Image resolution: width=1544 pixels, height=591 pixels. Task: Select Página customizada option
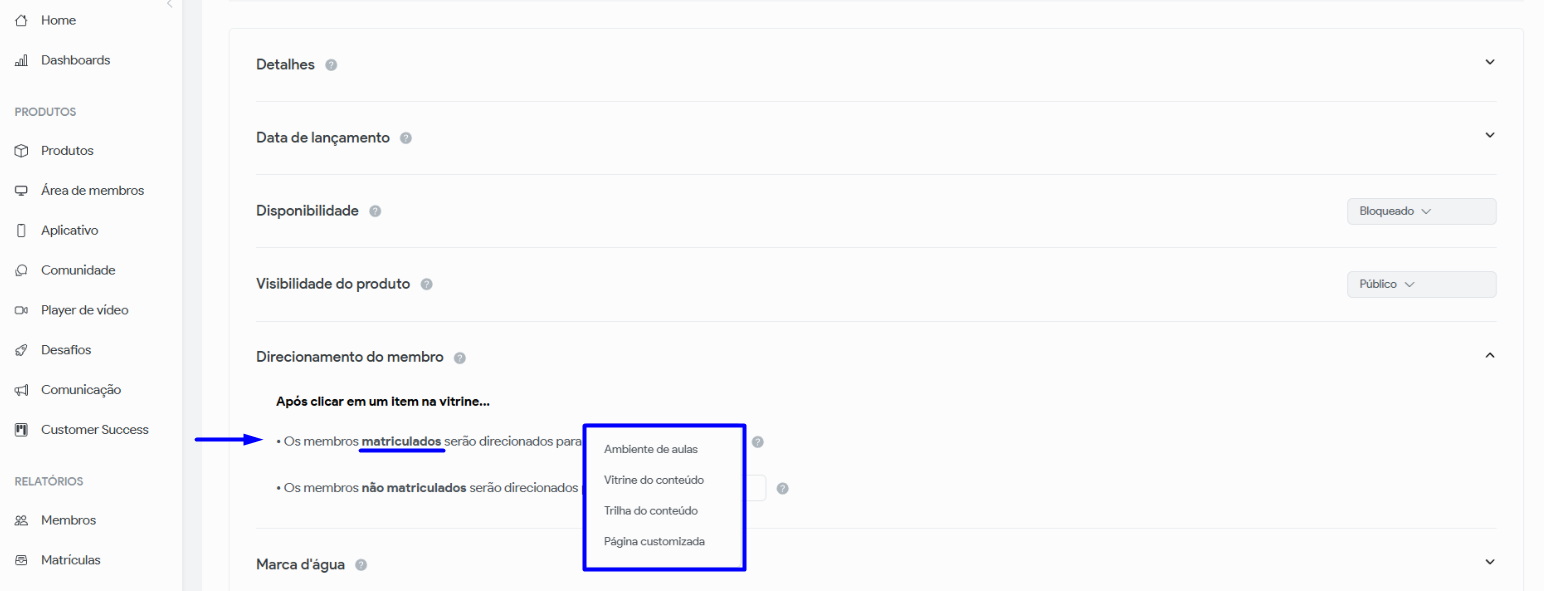point(654,541)
